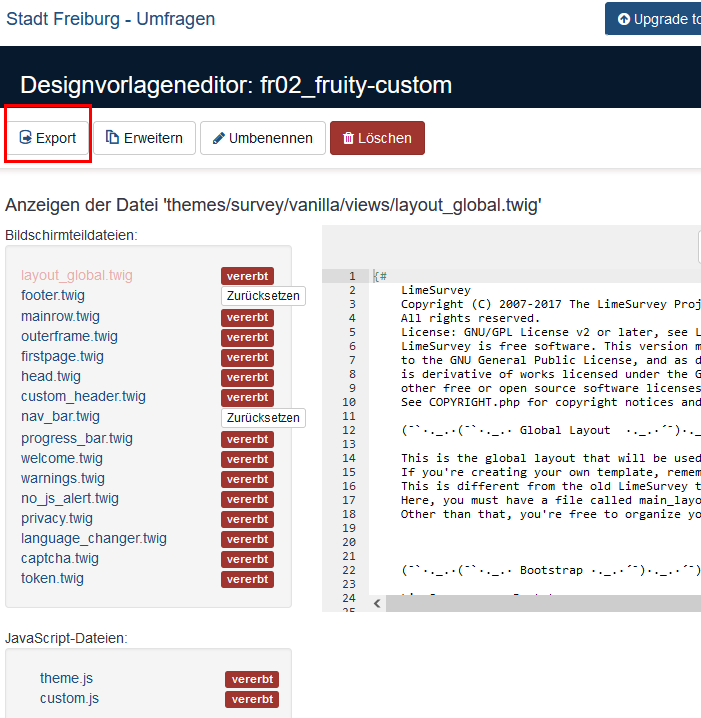This screenshot has width=701, height=718.
Task: Reset footer.twig with Zurücksetzen button
Action: 261,296
